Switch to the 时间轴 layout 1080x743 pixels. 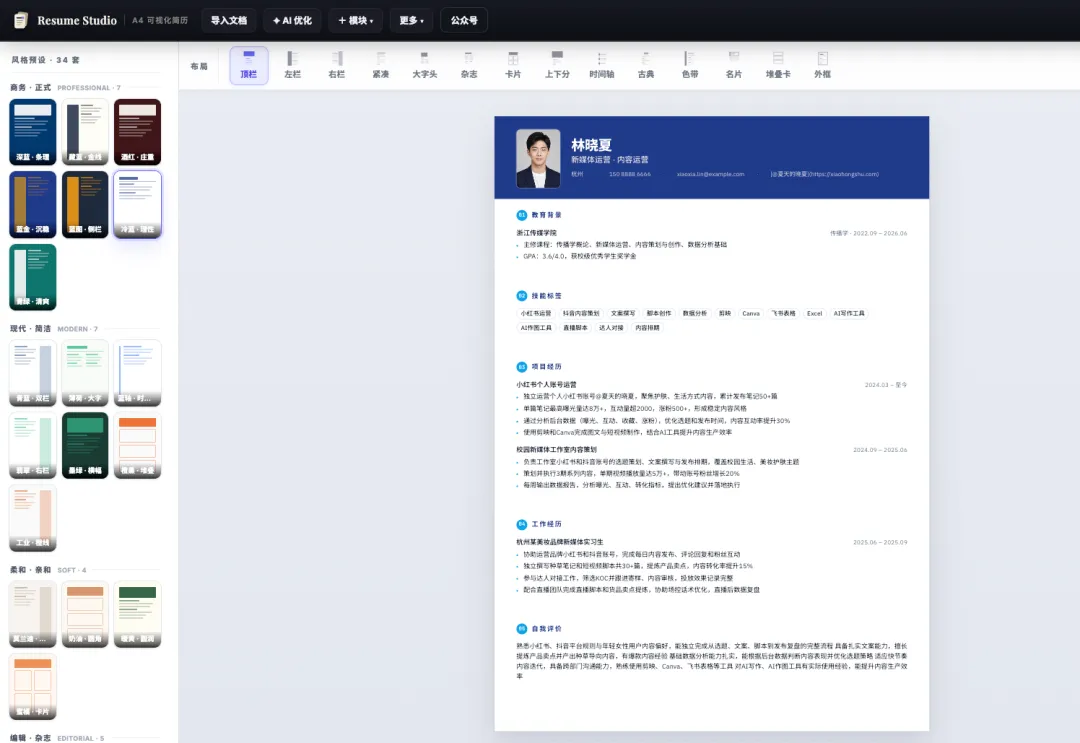(x=602, y=66)
